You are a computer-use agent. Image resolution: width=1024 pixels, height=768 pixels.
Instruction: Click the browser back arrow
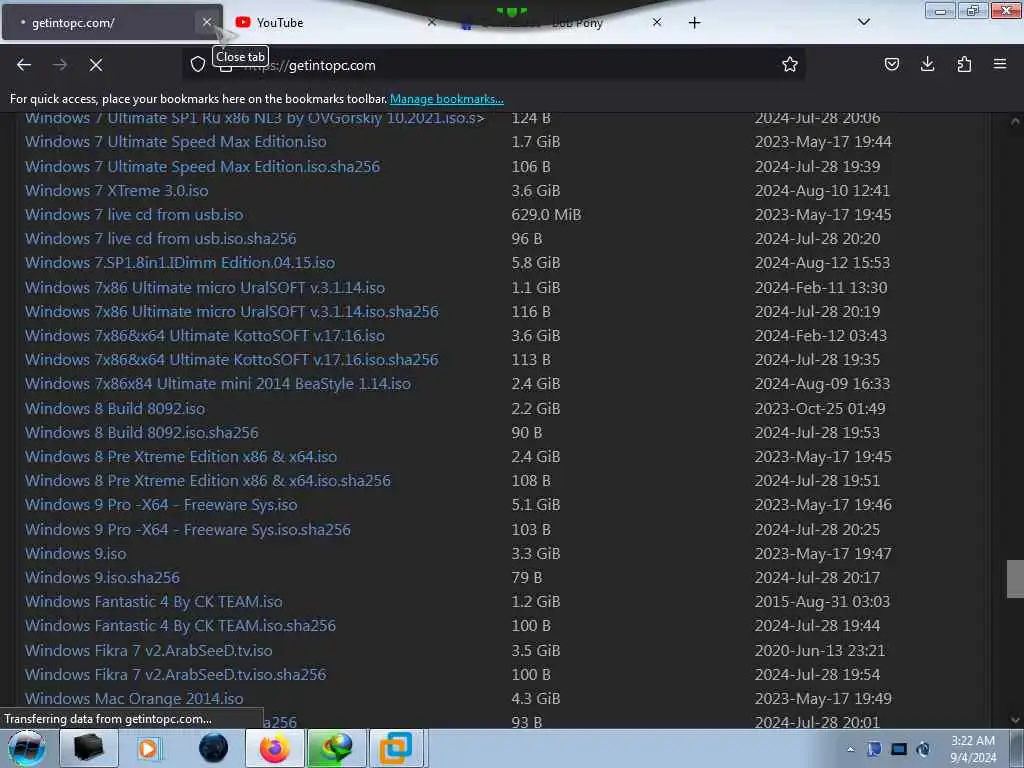[24, 65]
